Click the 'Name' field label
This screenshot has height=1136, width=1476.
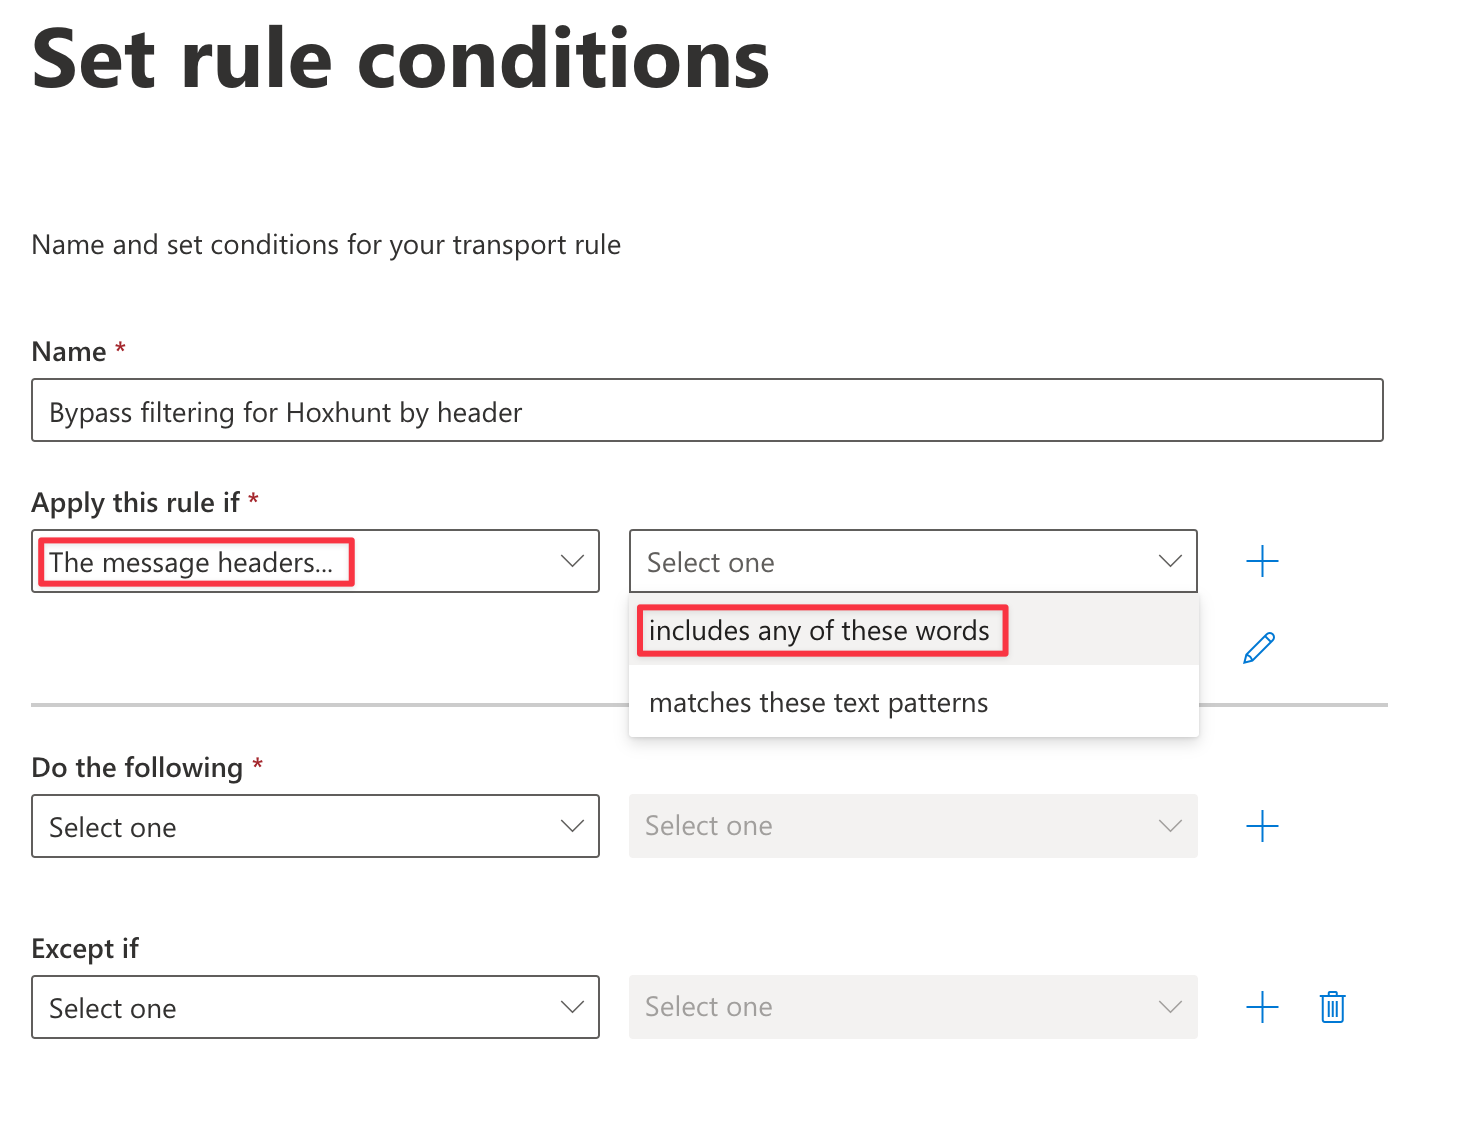[x=69, y=351]
